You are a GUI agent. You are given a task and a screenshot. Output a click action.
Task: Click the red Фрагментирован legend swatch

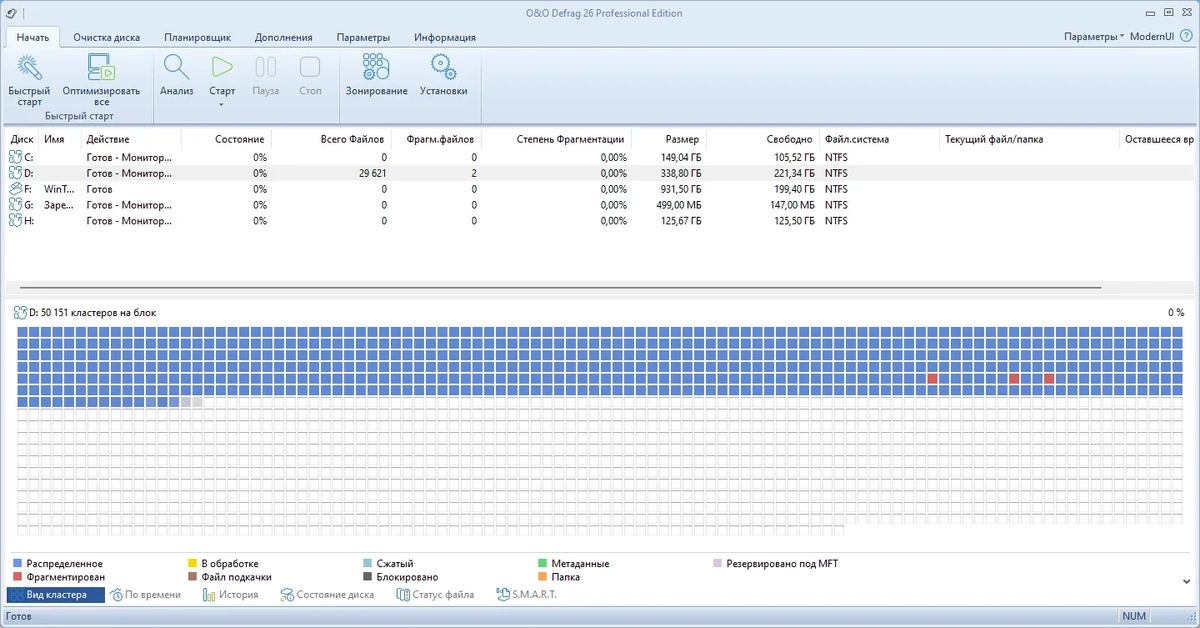pyautogui.click(x=19, y=577)
